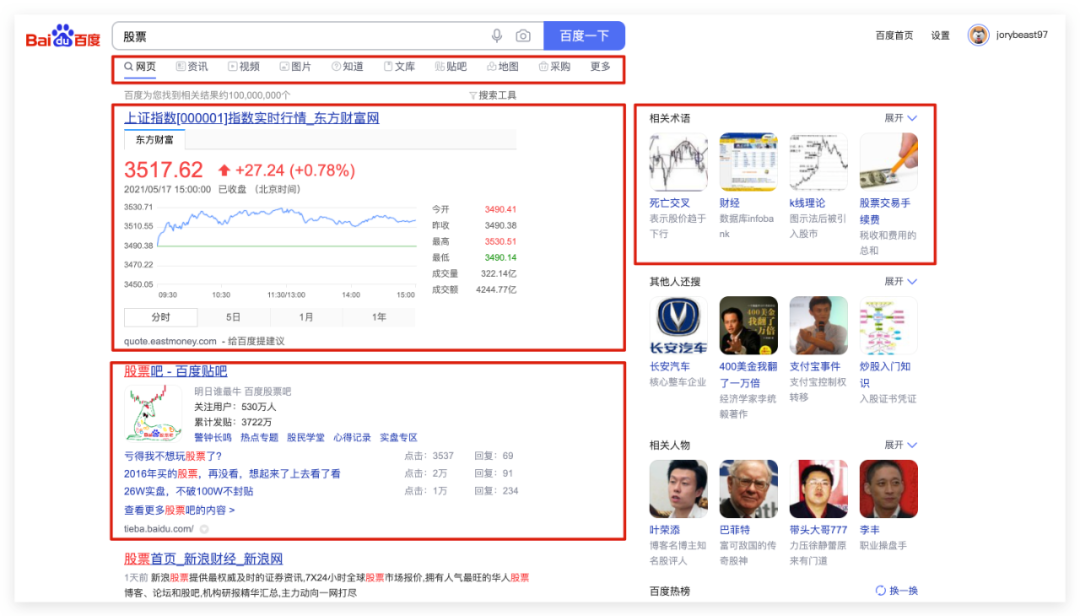
Task: Switch to the 图片 tab
Action: point(295,67)
